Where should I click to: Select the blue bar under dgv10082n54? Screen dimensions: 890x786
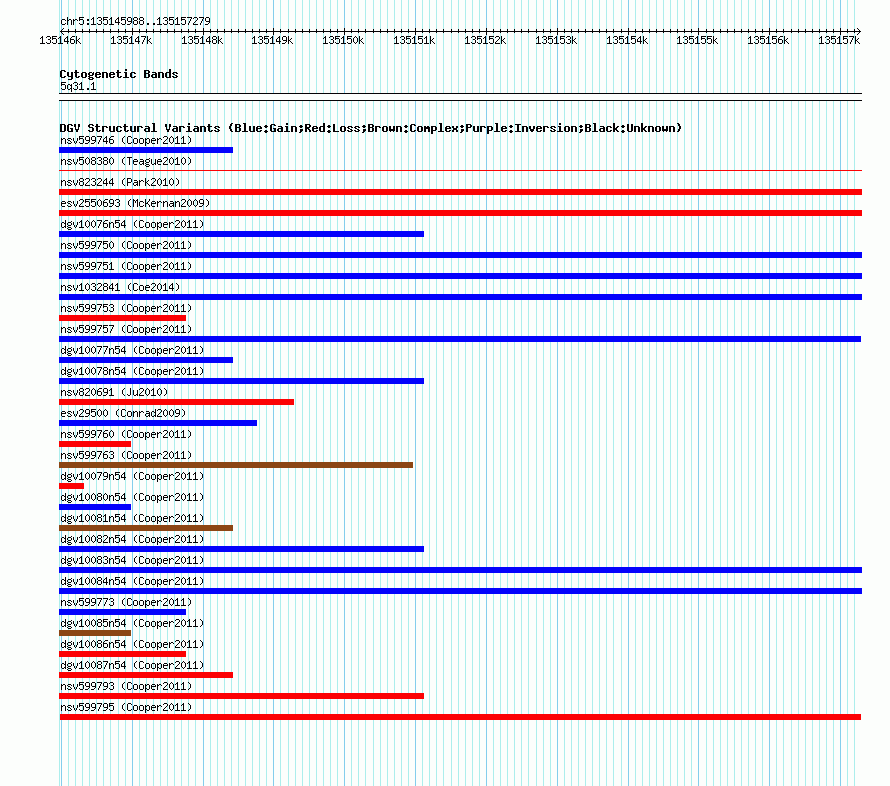click(x=241, y=549)
